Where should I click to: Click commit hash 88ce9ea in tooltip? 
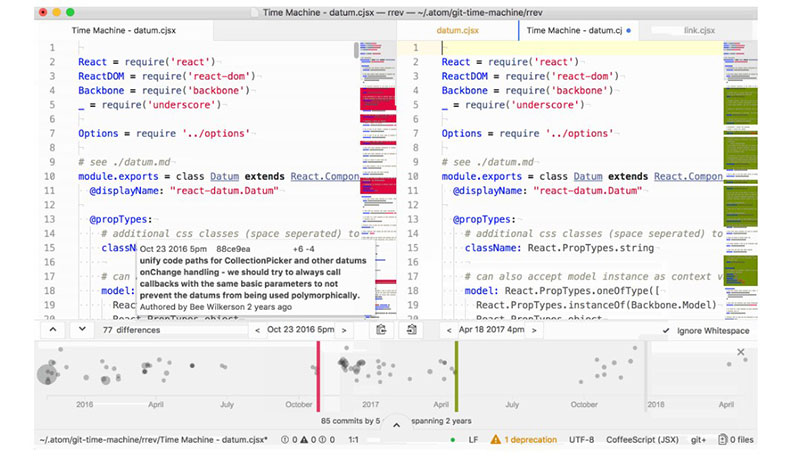point(233,249)
